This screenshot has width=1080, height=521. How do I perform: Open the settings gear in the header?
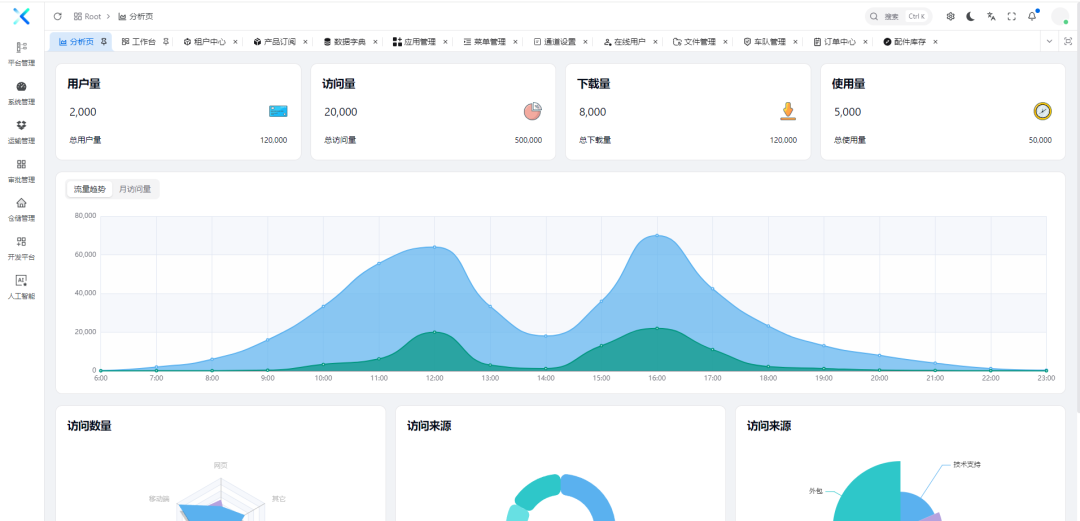(x=950, y=17)
